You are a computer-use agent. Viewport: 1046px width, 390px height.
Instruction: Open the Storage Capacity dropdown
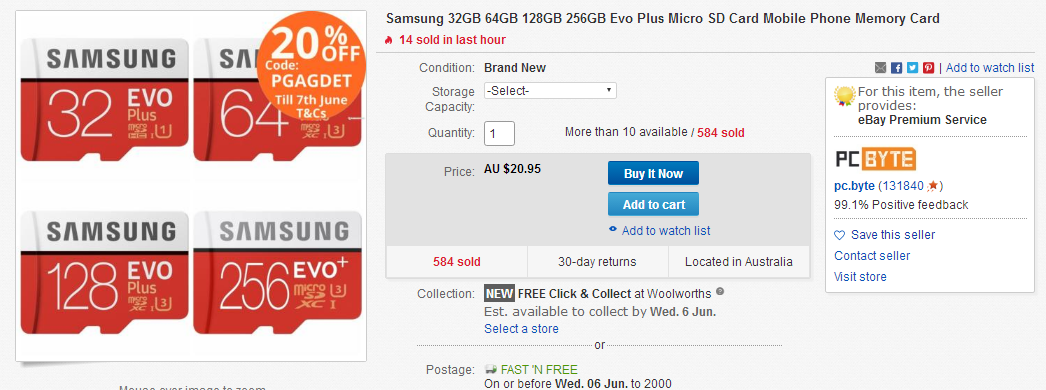point(550,91)
